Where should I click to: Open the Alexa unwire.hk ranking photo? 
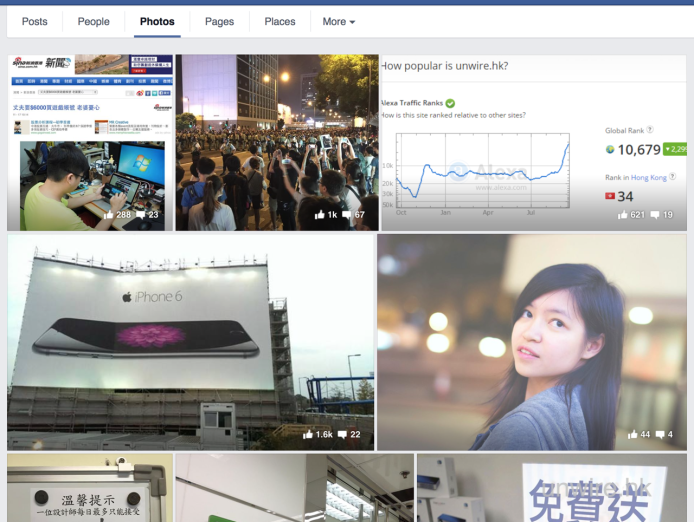pyautogui.click(x=534, y=143)
